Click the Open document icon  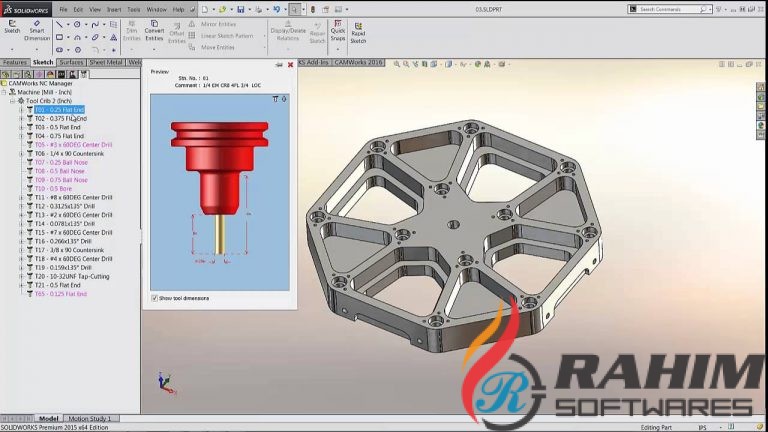pos(223,9)
